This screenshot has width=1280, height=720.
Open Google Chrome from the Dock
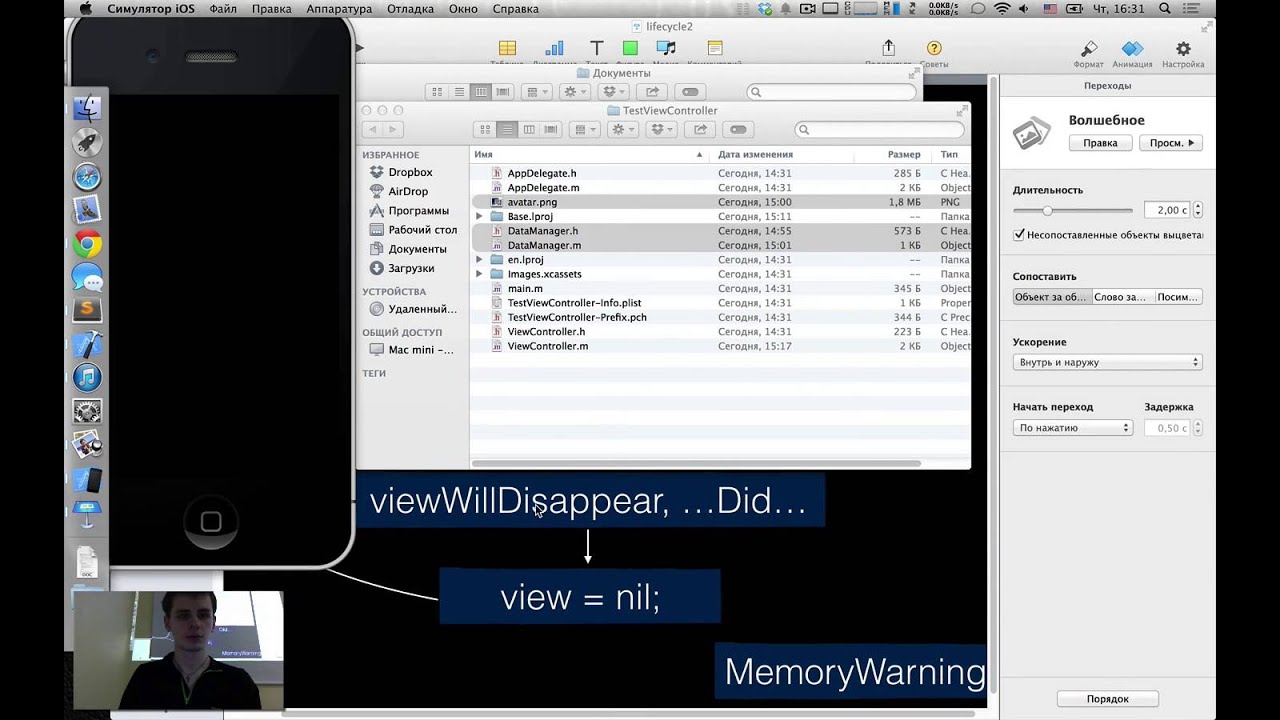point(88,244)
